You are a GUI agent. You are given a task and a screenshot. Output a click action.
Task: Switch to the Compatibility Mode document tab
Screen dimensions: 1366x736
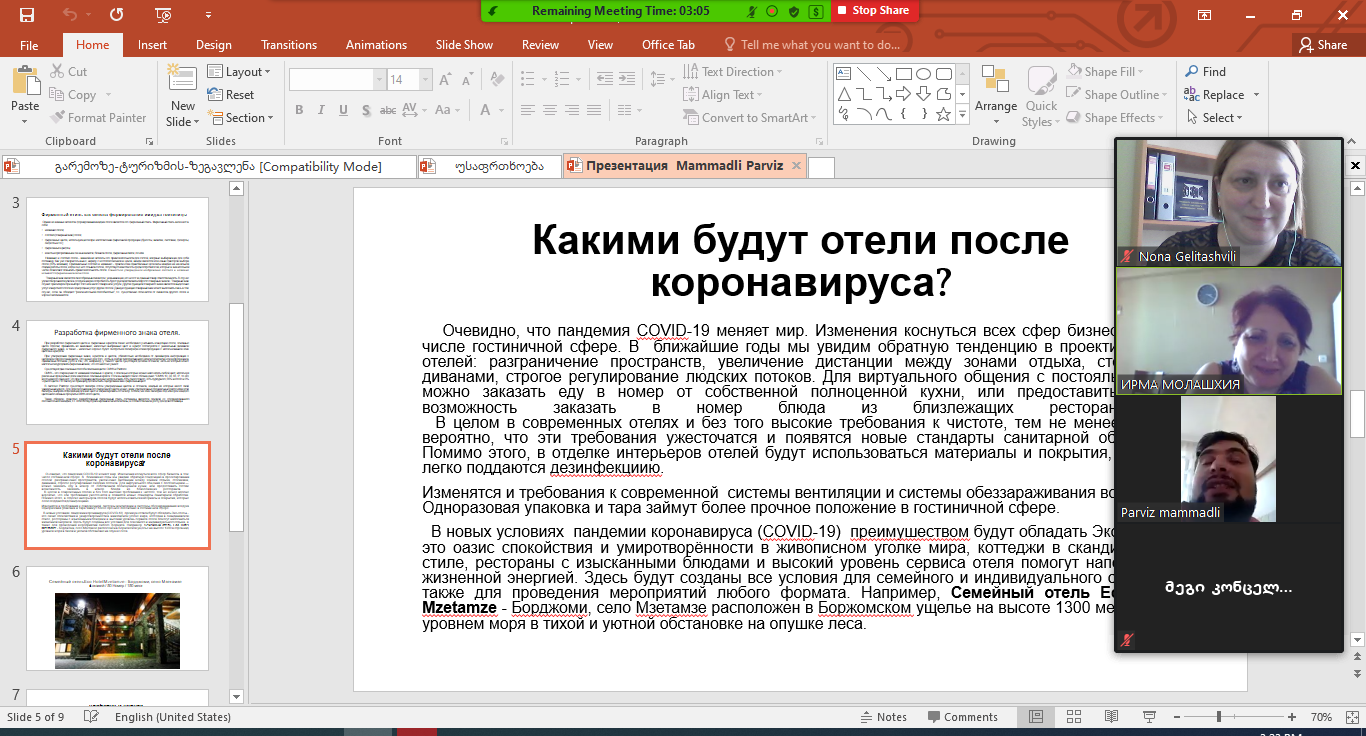[209, 166]
